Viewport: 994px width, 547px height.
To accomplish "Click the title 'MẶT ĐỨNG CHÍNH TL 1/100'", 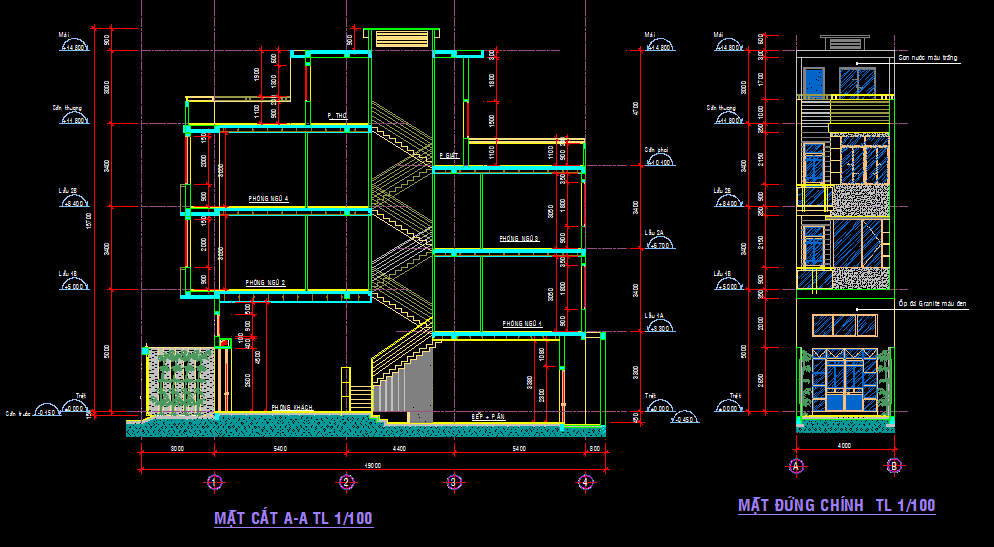I will pos(837,505).
